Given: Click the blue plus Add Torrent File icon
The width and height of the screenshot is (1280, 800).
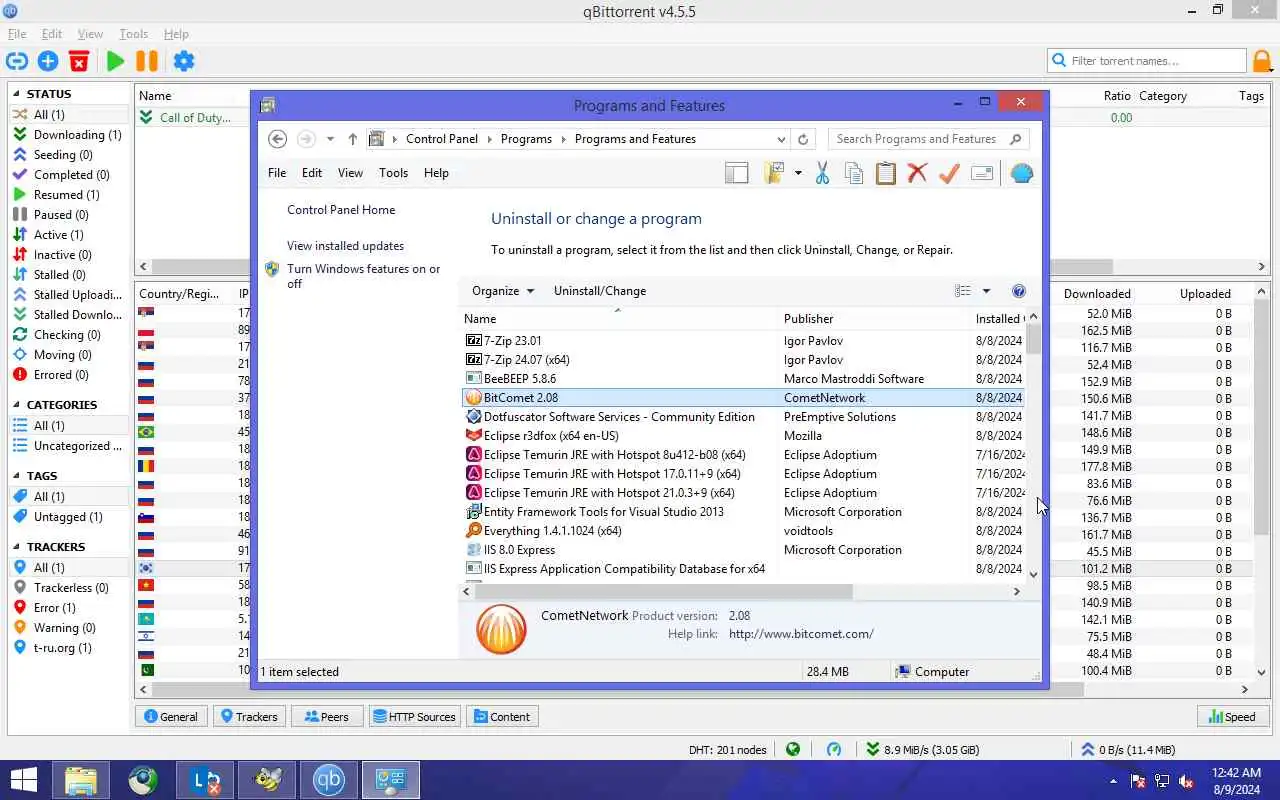Looking at the screenshot, I should (48, 61).
